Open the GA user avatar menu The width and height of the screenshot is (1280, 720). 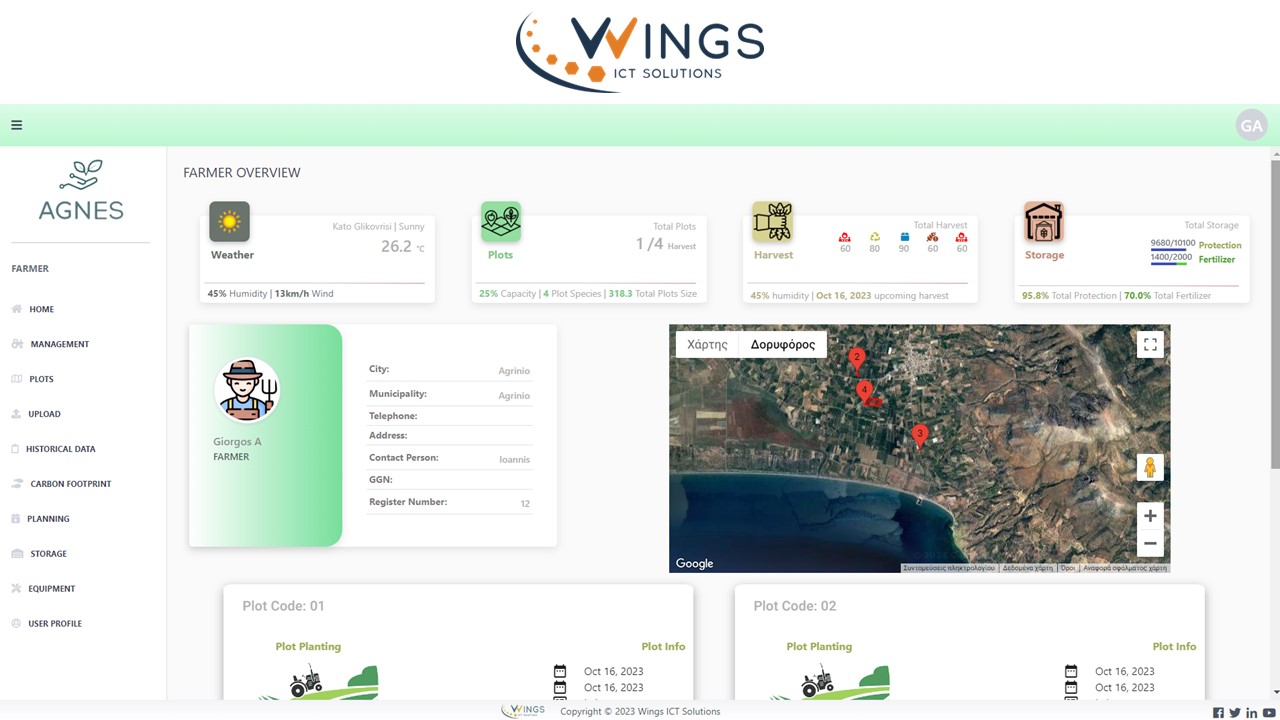[1251, 125]
